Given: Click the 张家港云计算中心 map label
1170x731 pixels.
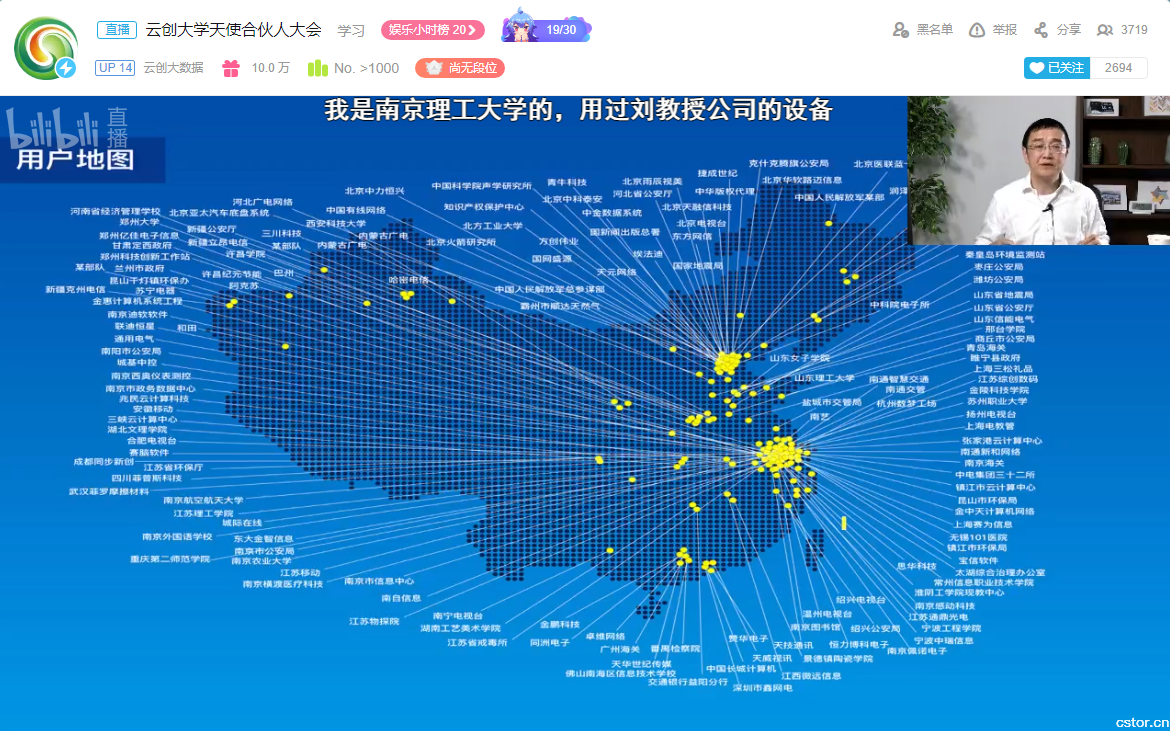Looking at the screenshot, I should click(x=1001, y=441).
